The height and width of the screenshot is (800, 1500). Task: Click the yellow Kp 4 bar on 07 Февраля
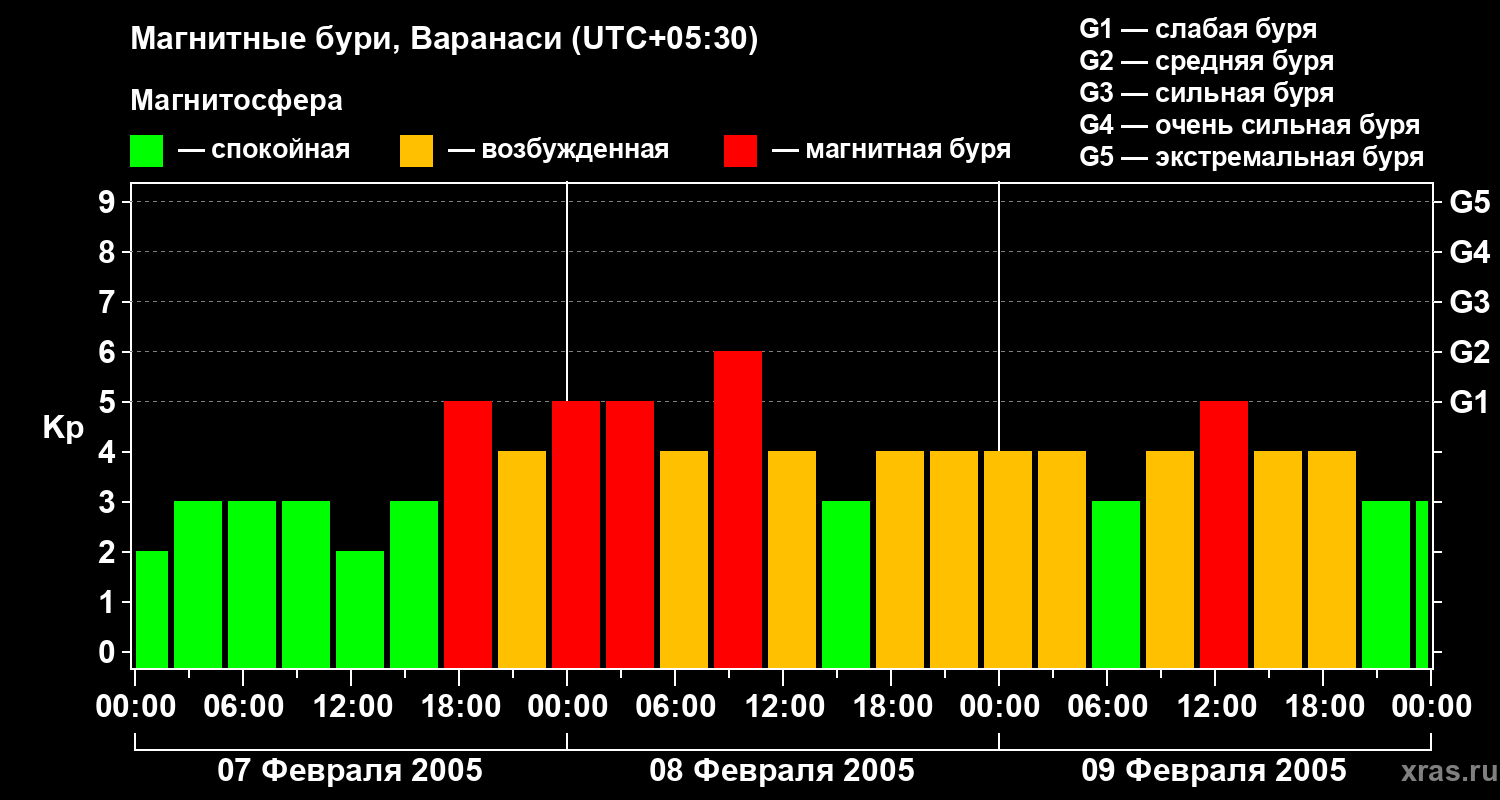(x=522, y=560)
